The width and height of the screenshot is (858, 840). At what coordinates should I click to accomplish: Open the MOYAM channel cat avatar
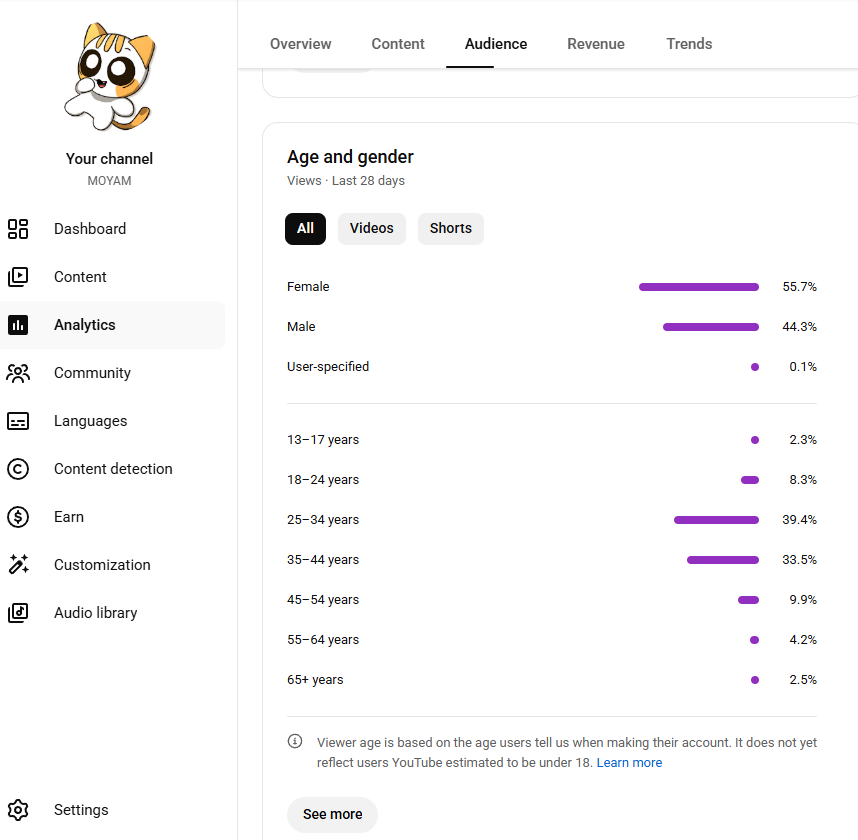pyautogui.click(x=110, y=77)
